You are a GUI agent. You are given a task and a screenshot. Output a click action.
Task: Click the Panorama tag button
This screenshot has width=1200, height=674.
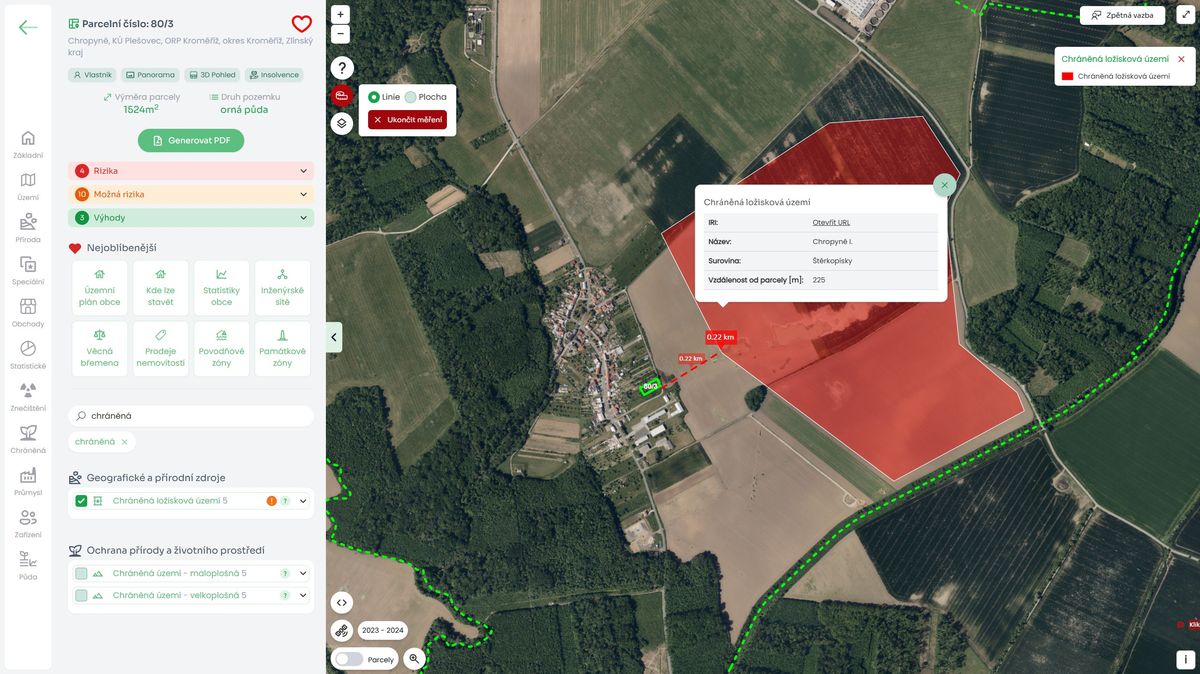[150, 75]
